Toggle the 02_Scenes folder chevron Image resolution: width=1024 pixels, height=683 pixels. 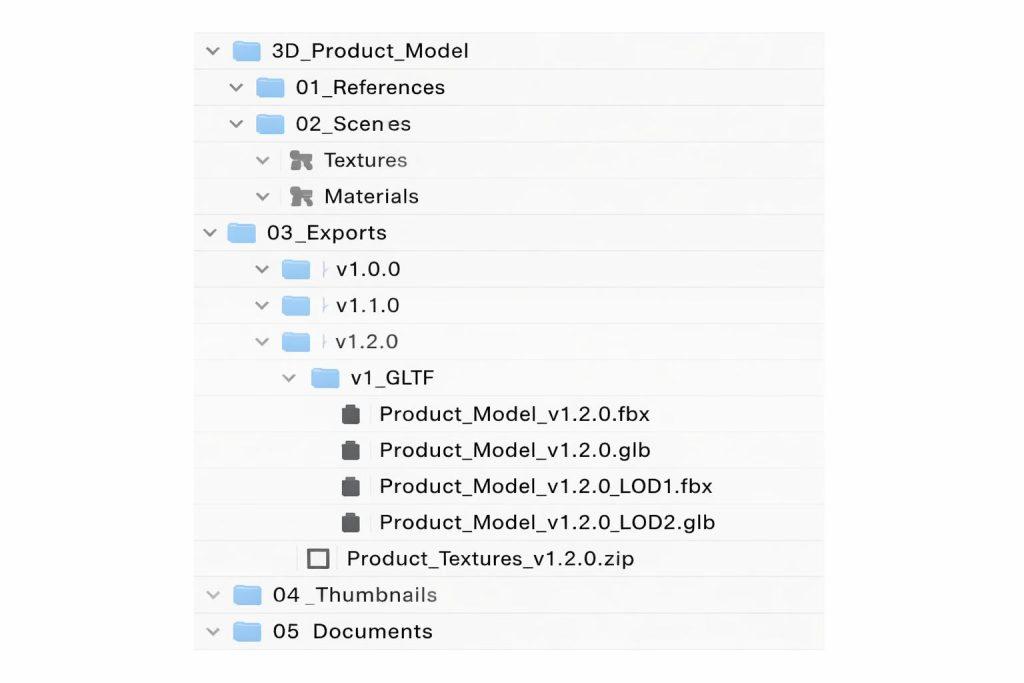tap(236, 124)
